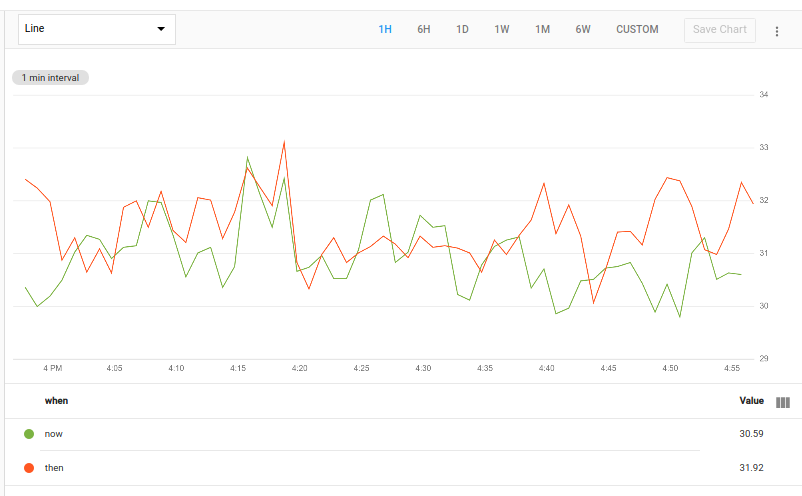This screenshot has width=802, height=496.
Task: Sort legend by the 'when' column header
Action: point(56,401)
